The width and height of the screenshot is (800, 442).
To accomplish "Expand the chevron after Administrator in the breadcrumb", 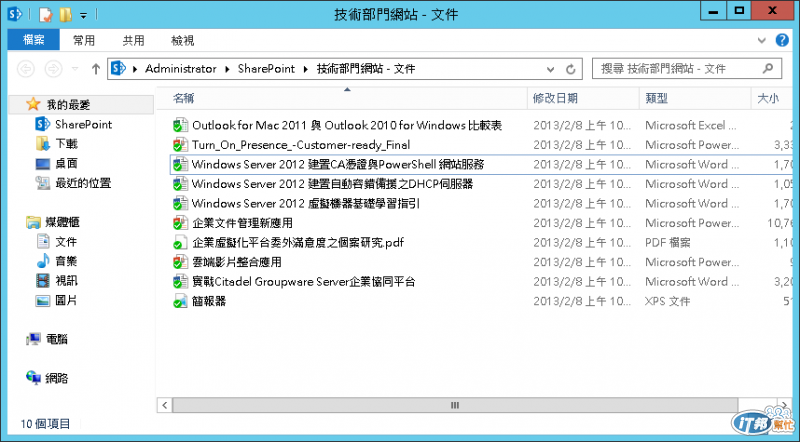I will [x=227, y=69].
